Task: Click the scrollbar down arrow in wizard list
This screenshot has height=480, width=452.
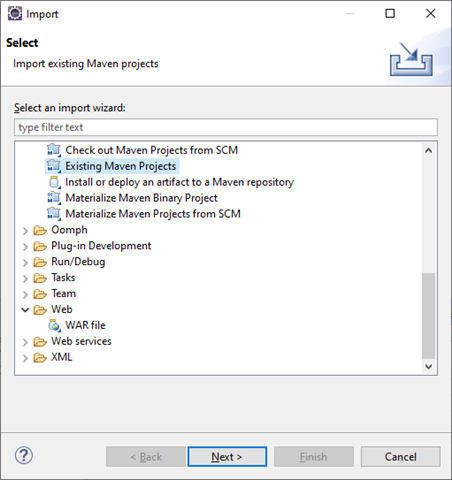Action: [428, 366]
